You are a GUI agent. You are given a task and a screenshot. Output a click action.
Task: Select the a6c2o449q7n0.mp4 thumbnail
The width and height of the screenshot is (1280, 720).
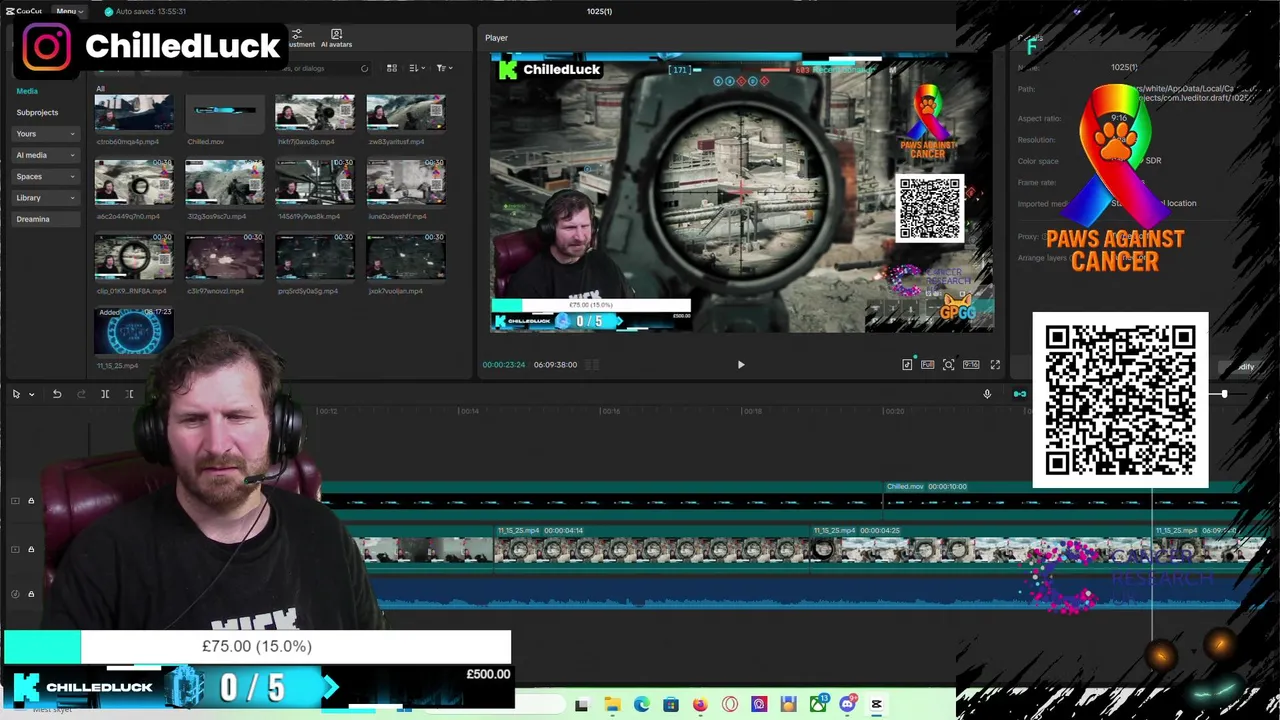tap(134, 181)
